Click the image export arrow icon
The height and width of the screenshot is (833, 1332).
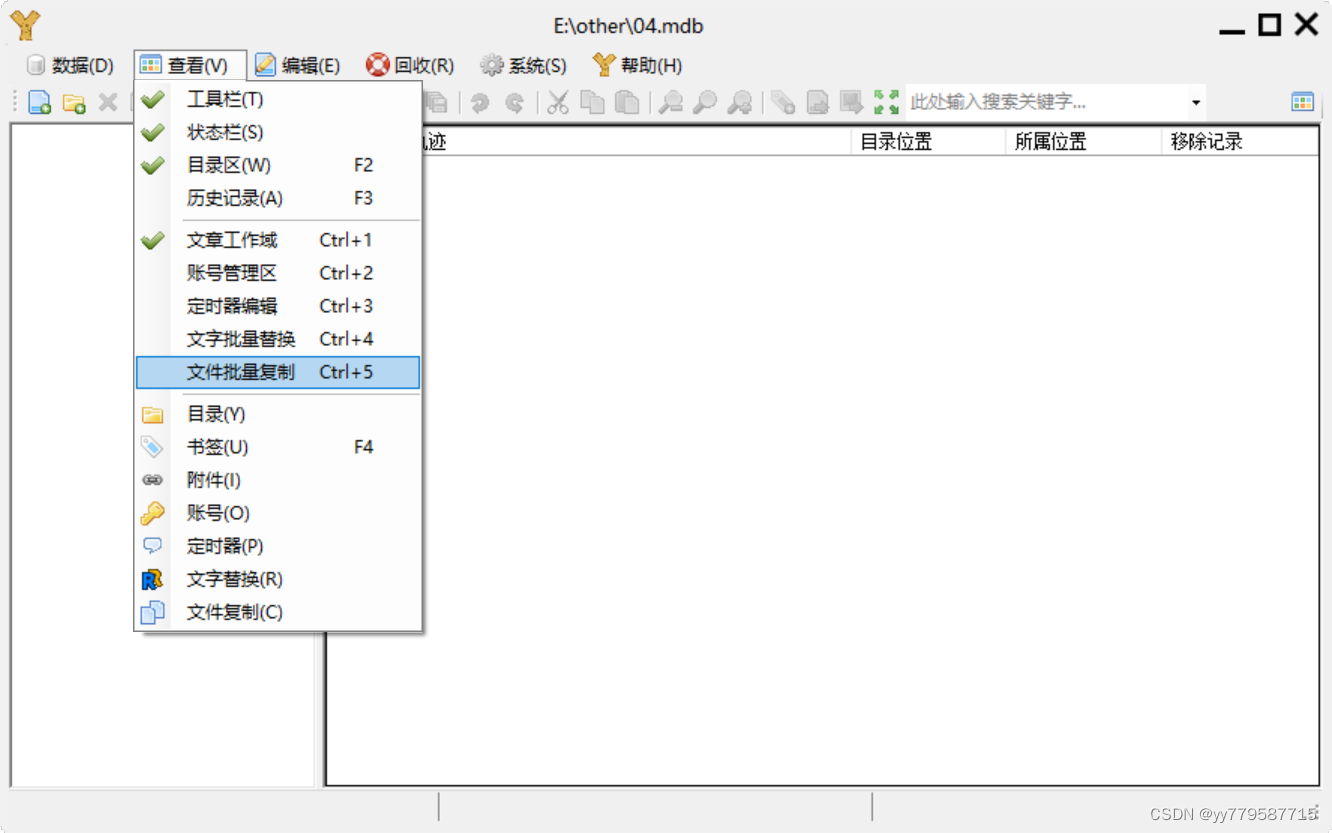pyautogui.click(x=852, y=102)
